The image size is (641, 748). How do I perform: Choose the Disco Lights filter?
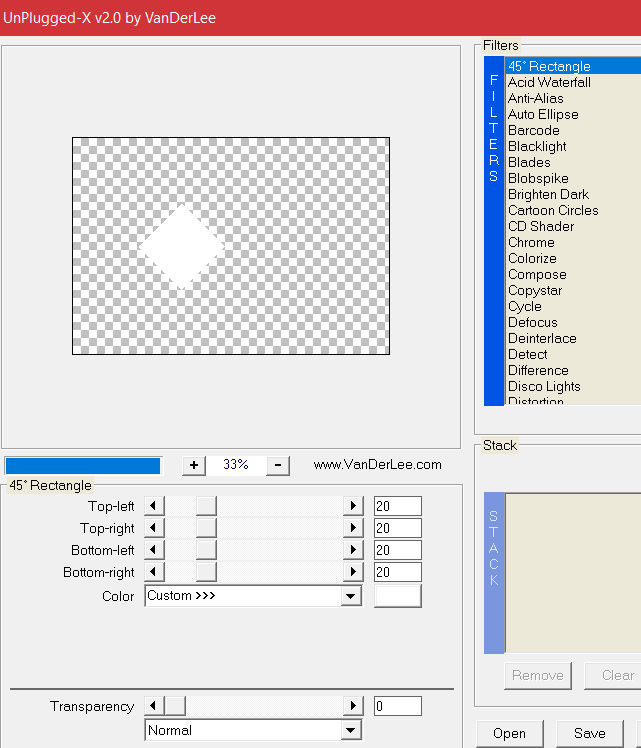pos(544,386)
